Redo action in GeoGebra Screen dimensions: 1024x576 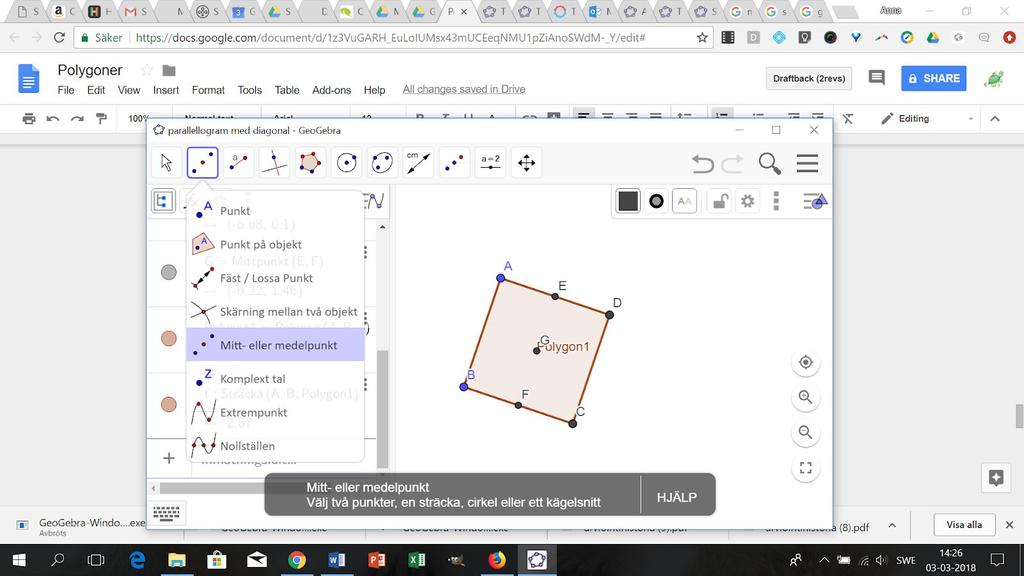tap(732, 163)
